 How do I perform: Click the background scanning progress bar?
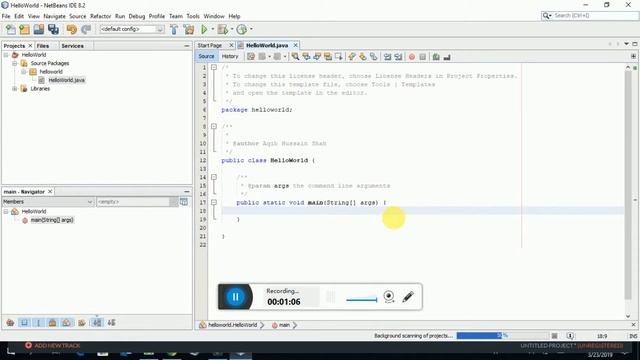[x=502, y=336]
